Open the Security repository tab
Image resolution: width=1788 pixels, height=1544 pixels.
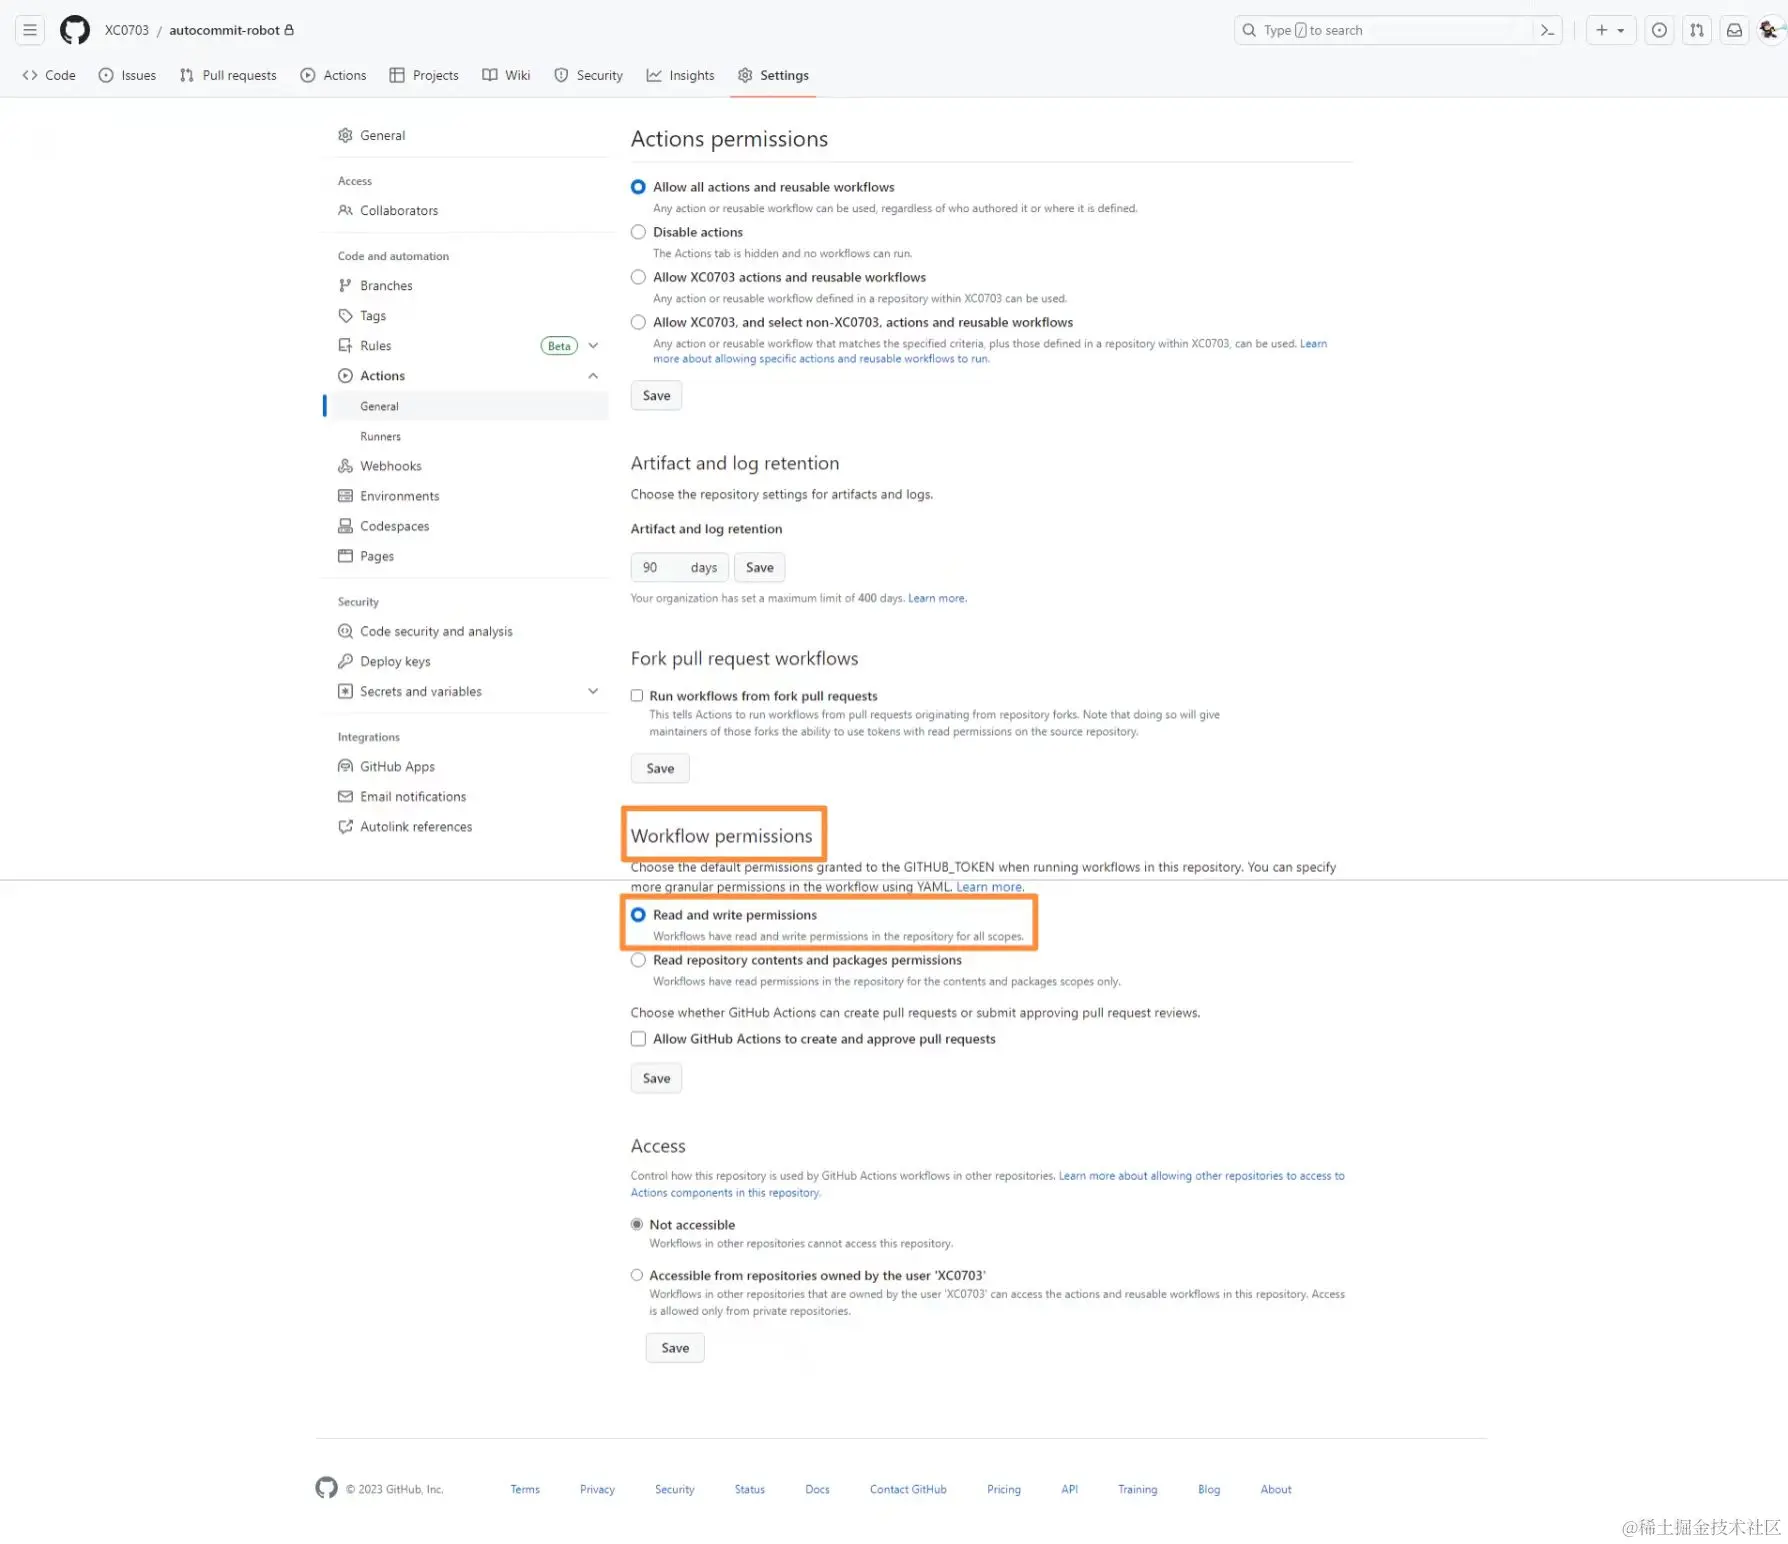[x=589, y=75]
